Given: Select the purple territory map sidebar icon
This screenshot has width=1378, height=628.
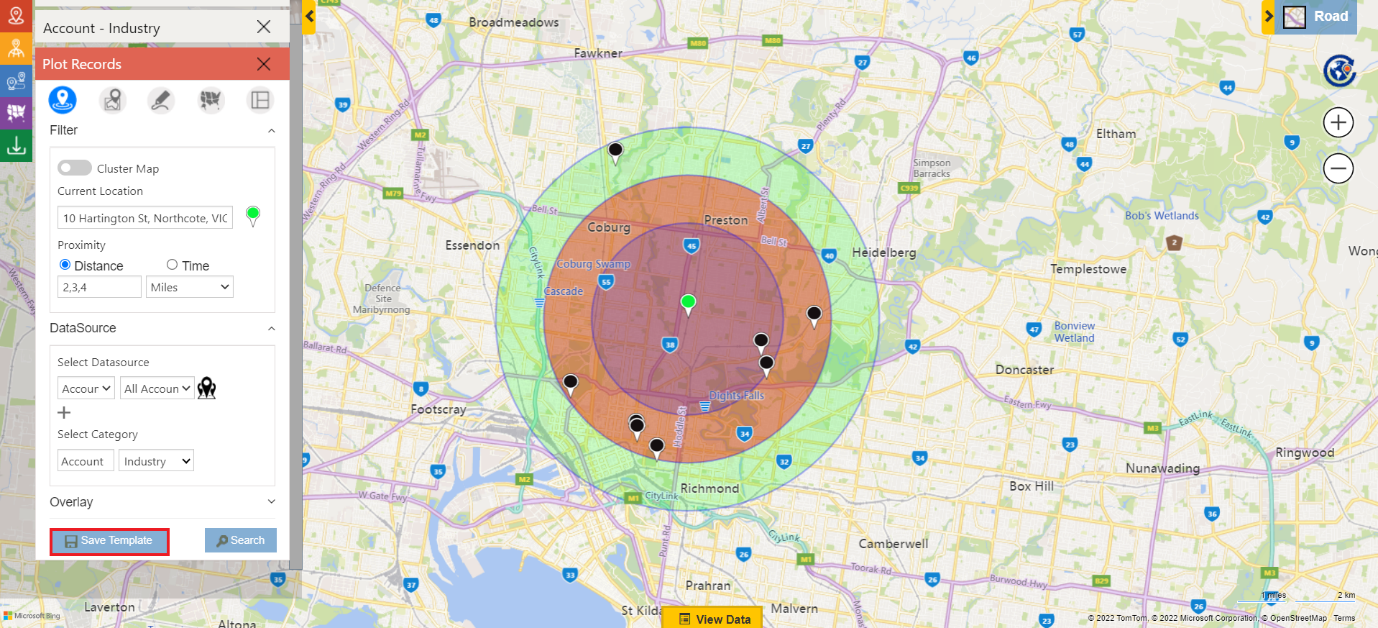Looking at the screenshot, I should (x=16, y=113).
